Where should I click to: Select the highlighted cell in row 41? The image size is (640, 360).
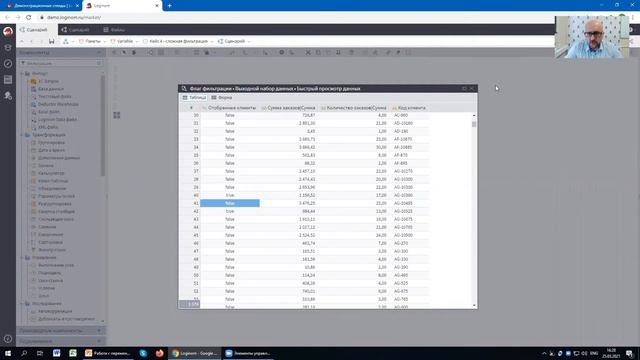pos(230,203)
